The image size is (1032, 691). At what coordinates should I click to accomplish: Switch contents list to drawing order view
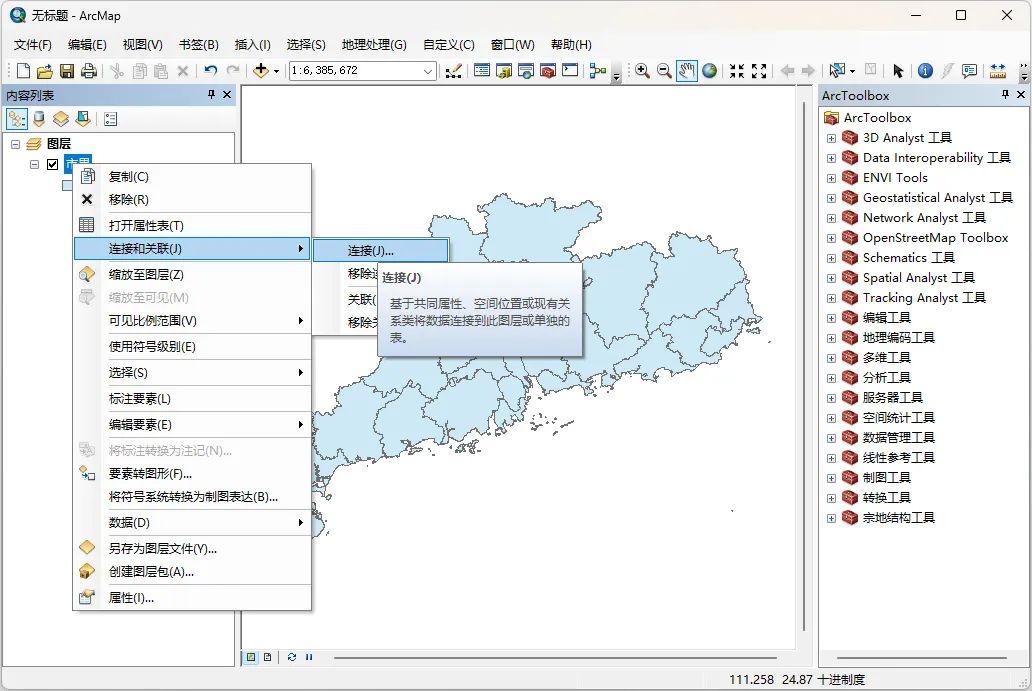coord(16,119)
